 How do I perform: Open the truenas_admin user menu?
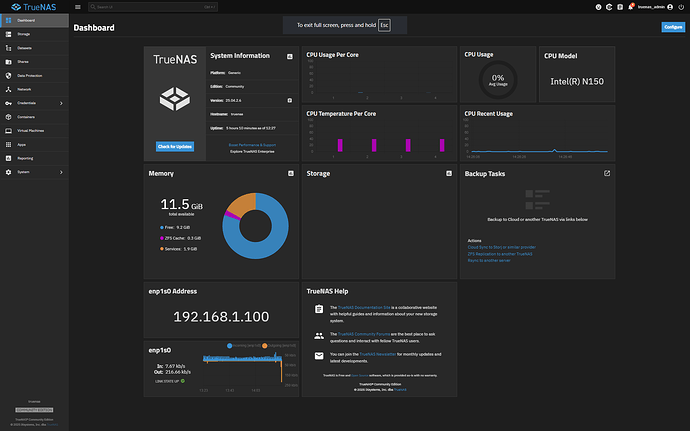tap(655, 7)
